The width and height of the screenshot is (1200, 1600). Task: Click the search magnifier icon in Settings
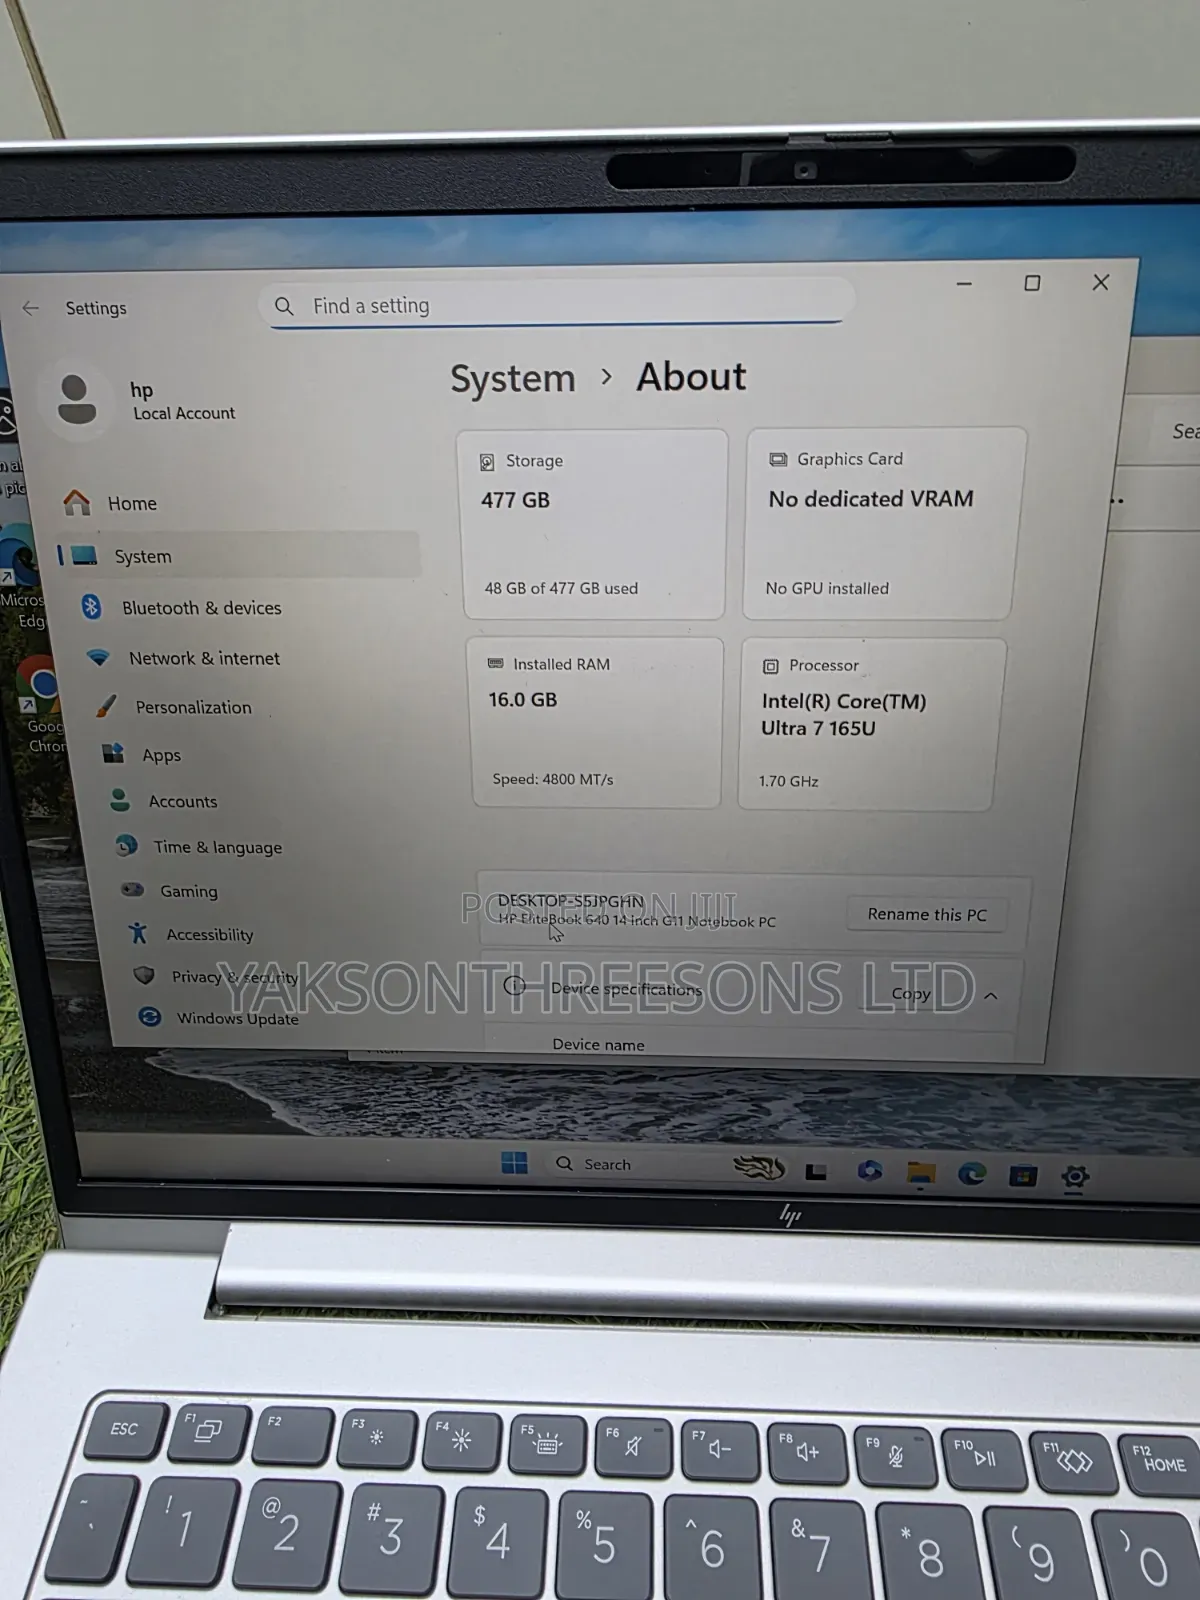click(284, 306)
